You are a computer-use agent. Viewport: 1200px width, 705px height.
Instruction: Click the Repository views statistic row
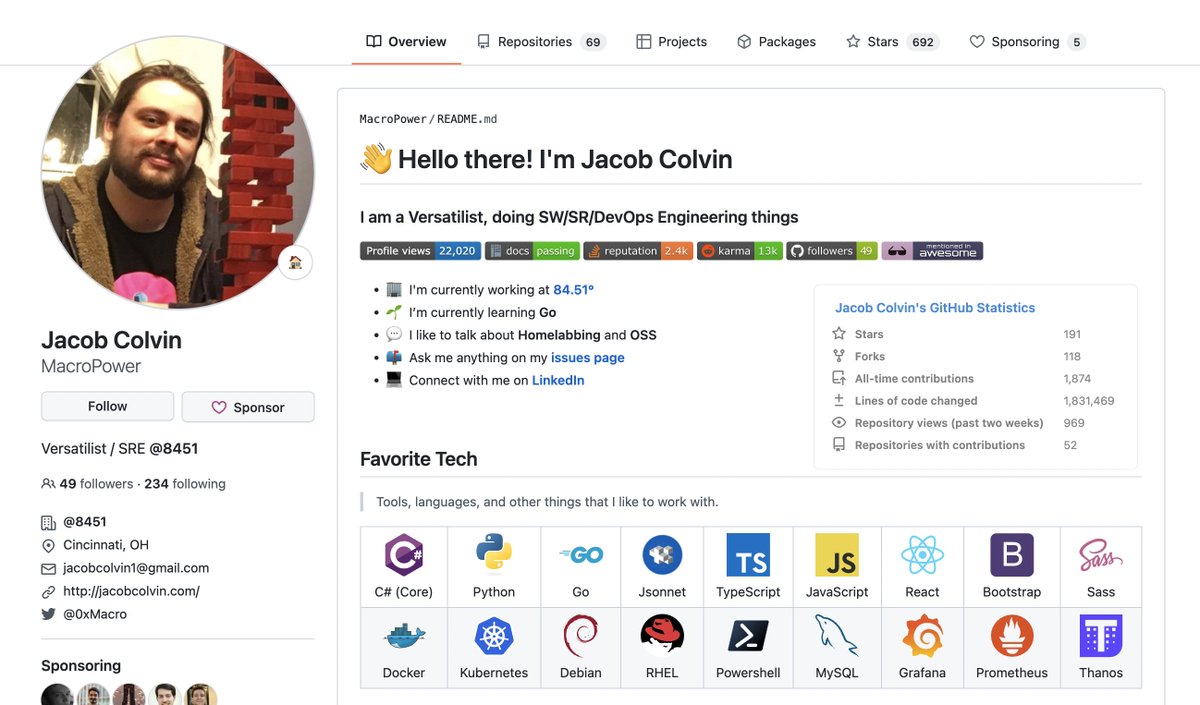point(975,423)
